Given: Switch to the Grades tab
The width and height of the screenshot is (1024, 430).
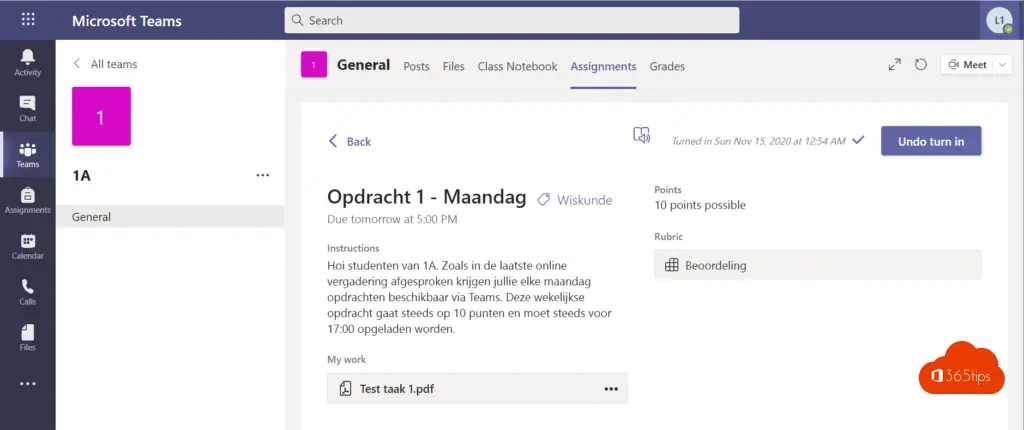Looking at the screenshot, I should (667, 66).
